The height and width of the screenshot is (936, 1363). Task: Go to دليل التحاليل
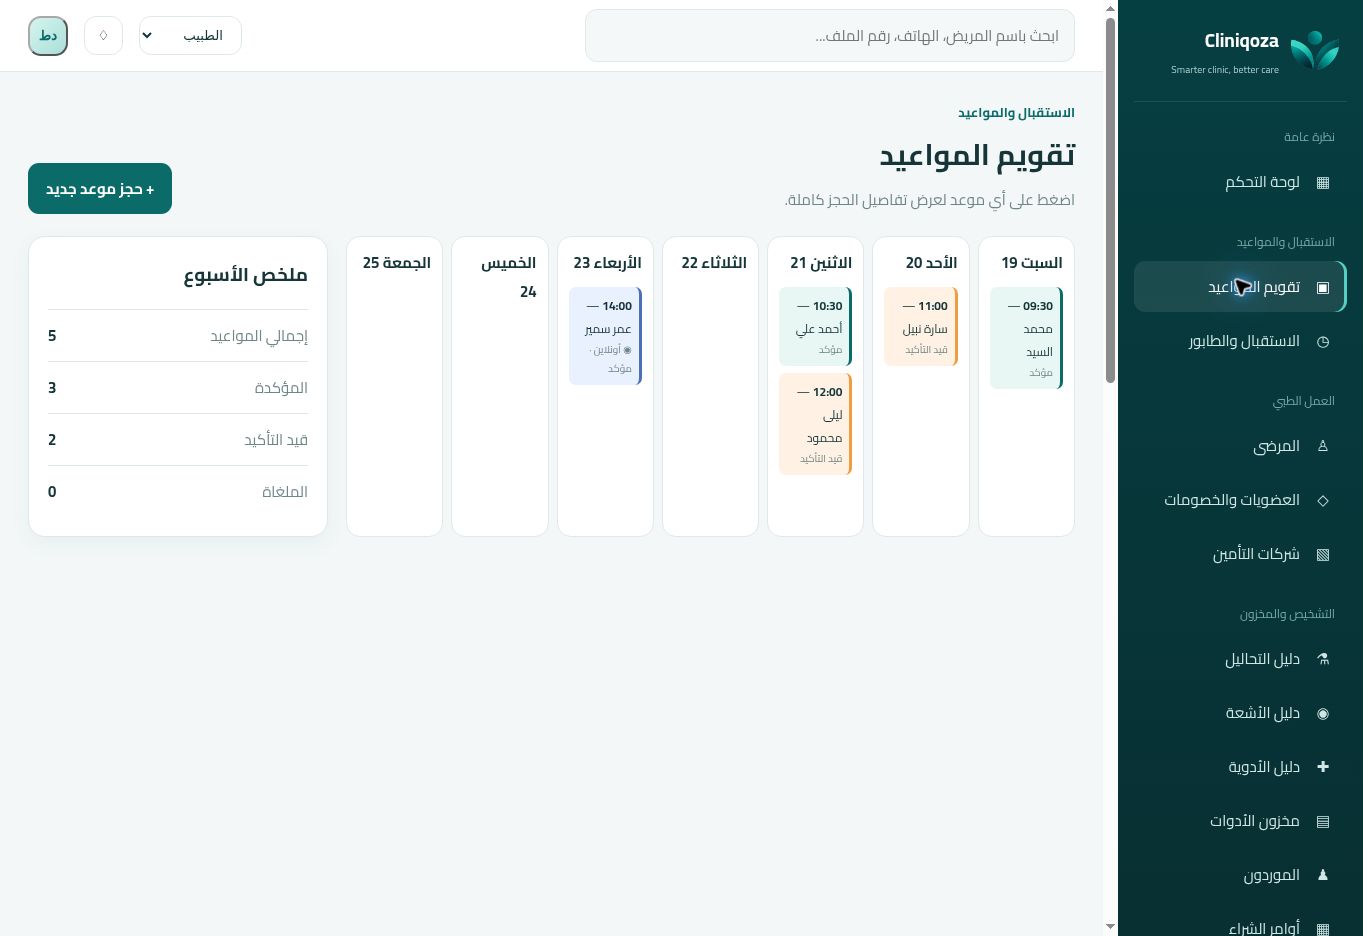pos(1240,659)
